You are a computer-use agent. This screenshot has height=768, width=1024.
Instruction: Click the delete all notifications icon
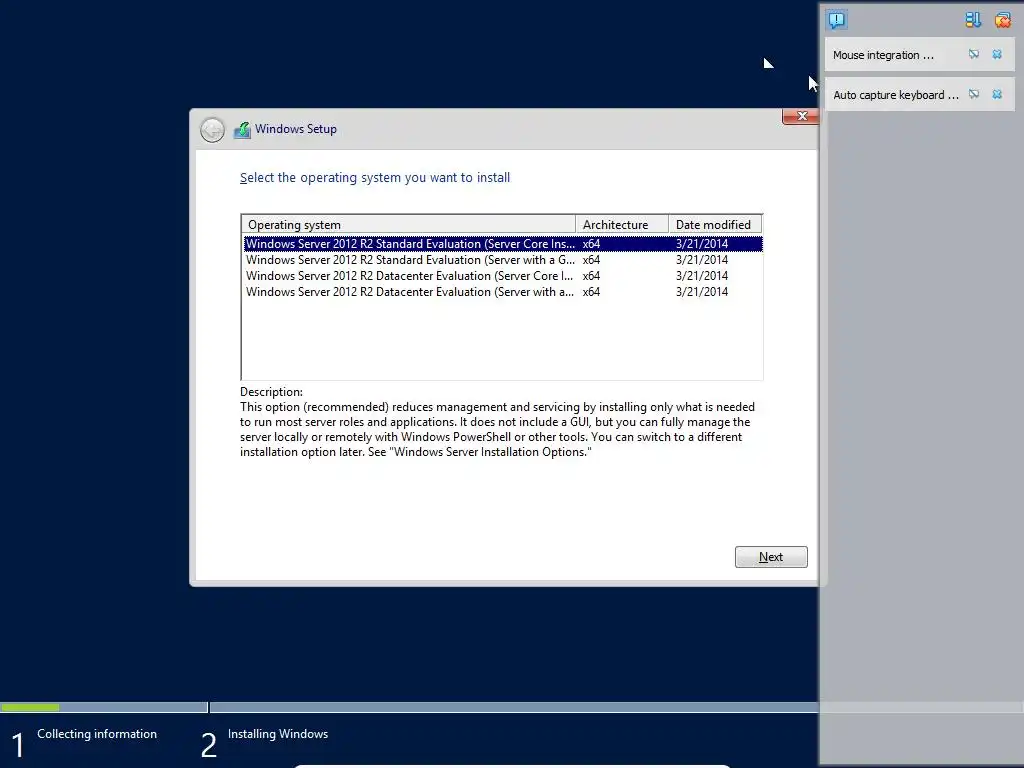pos(1002,20)
